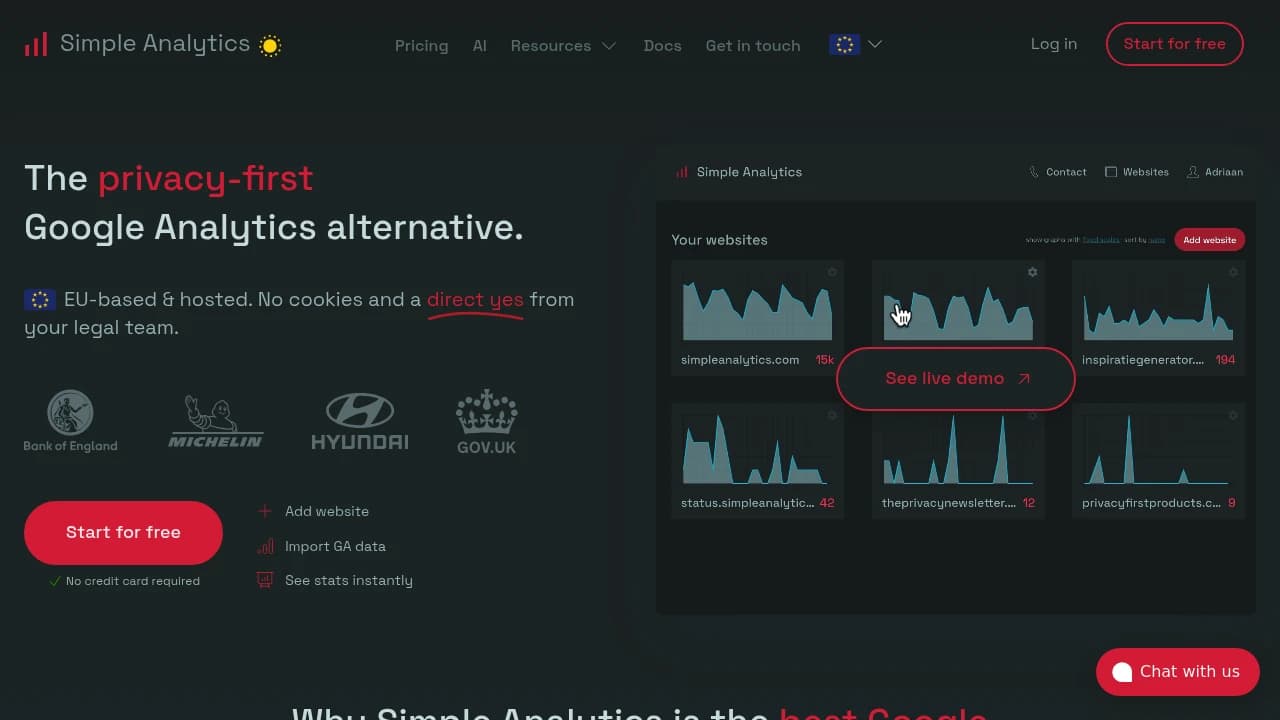The width and height of the screenshot is (1280, 720).
Task: Click gear icon on simpleanalytics.com card
Action: (832, 272)
